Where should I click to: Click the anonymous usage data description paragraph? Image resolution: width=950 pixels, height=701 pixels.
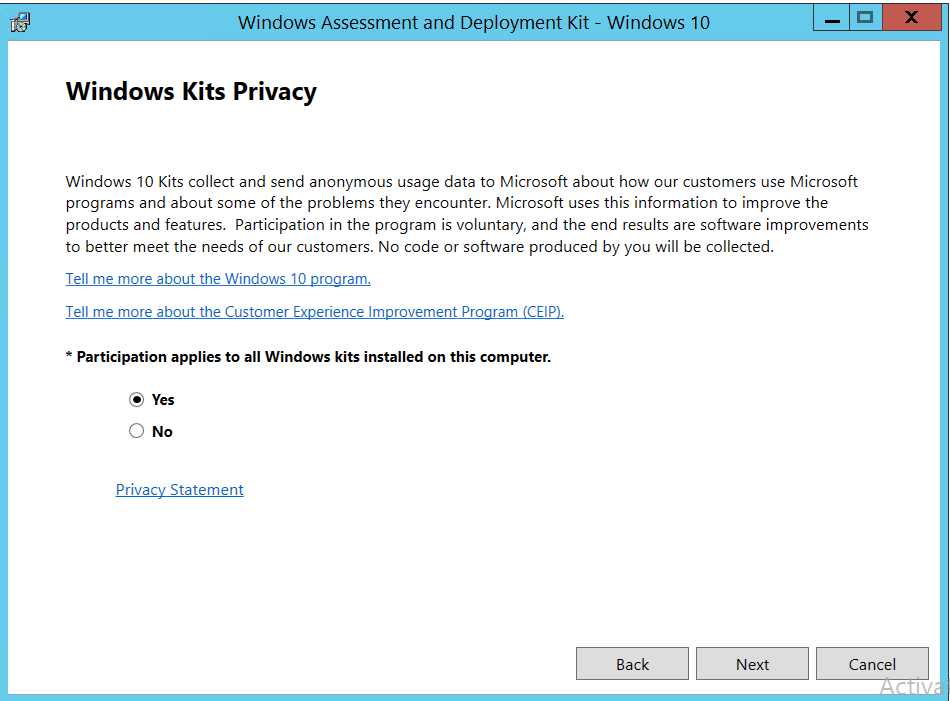click(467, 214)
